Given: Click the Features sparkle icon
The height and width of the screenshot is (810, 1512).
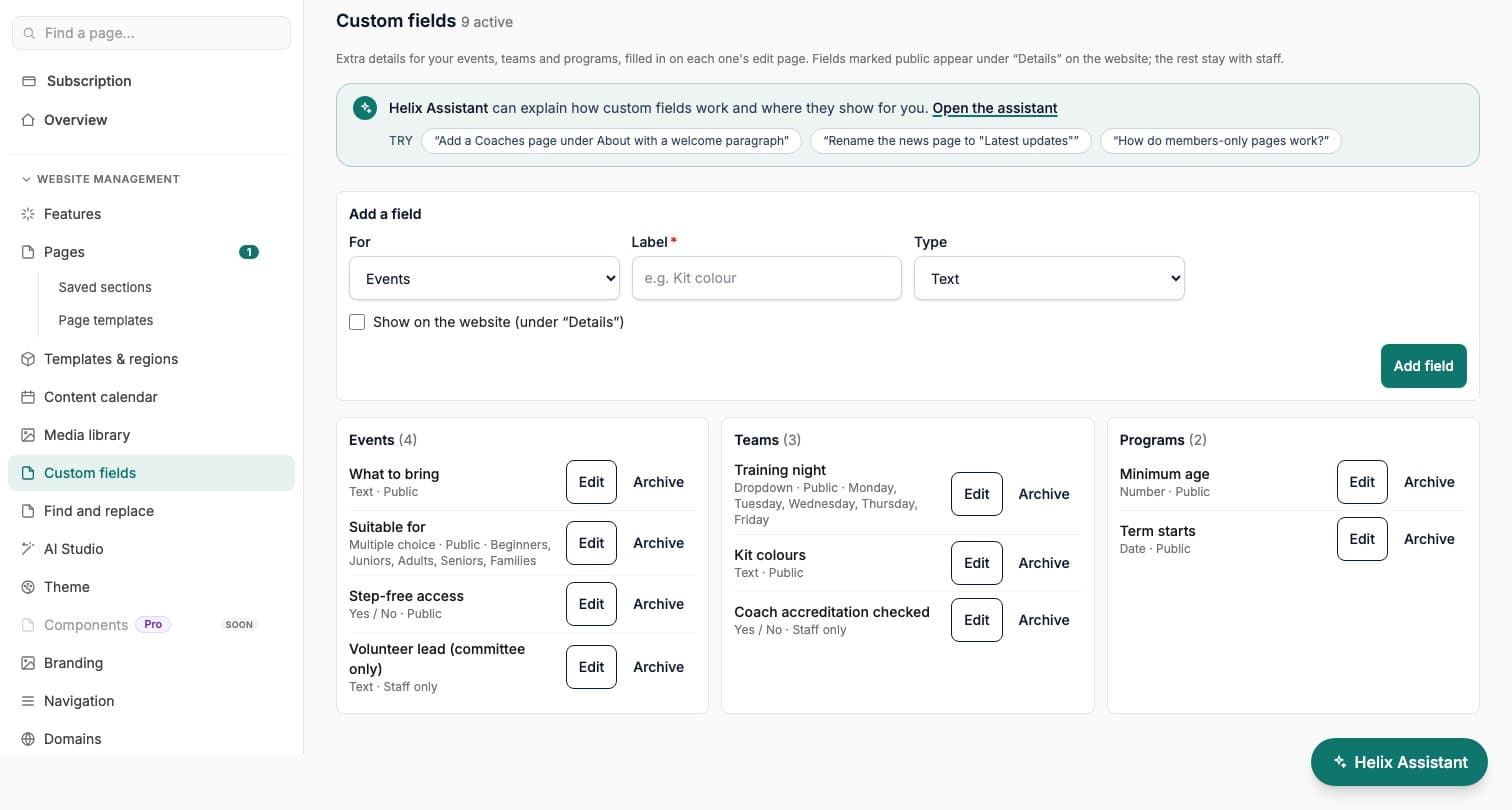Looking at the screenshot, I should [x=28, y=214].
